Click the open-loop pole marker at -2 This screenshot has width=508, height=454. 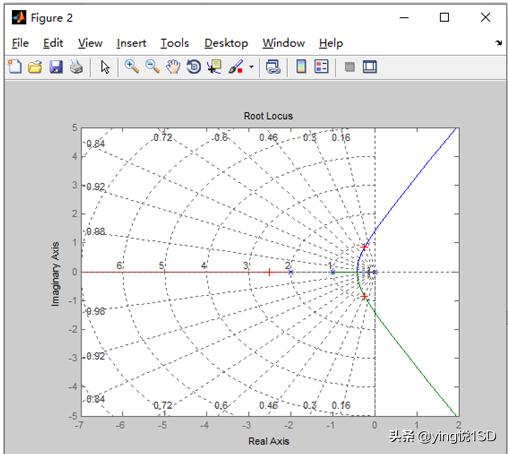(291, 272)
